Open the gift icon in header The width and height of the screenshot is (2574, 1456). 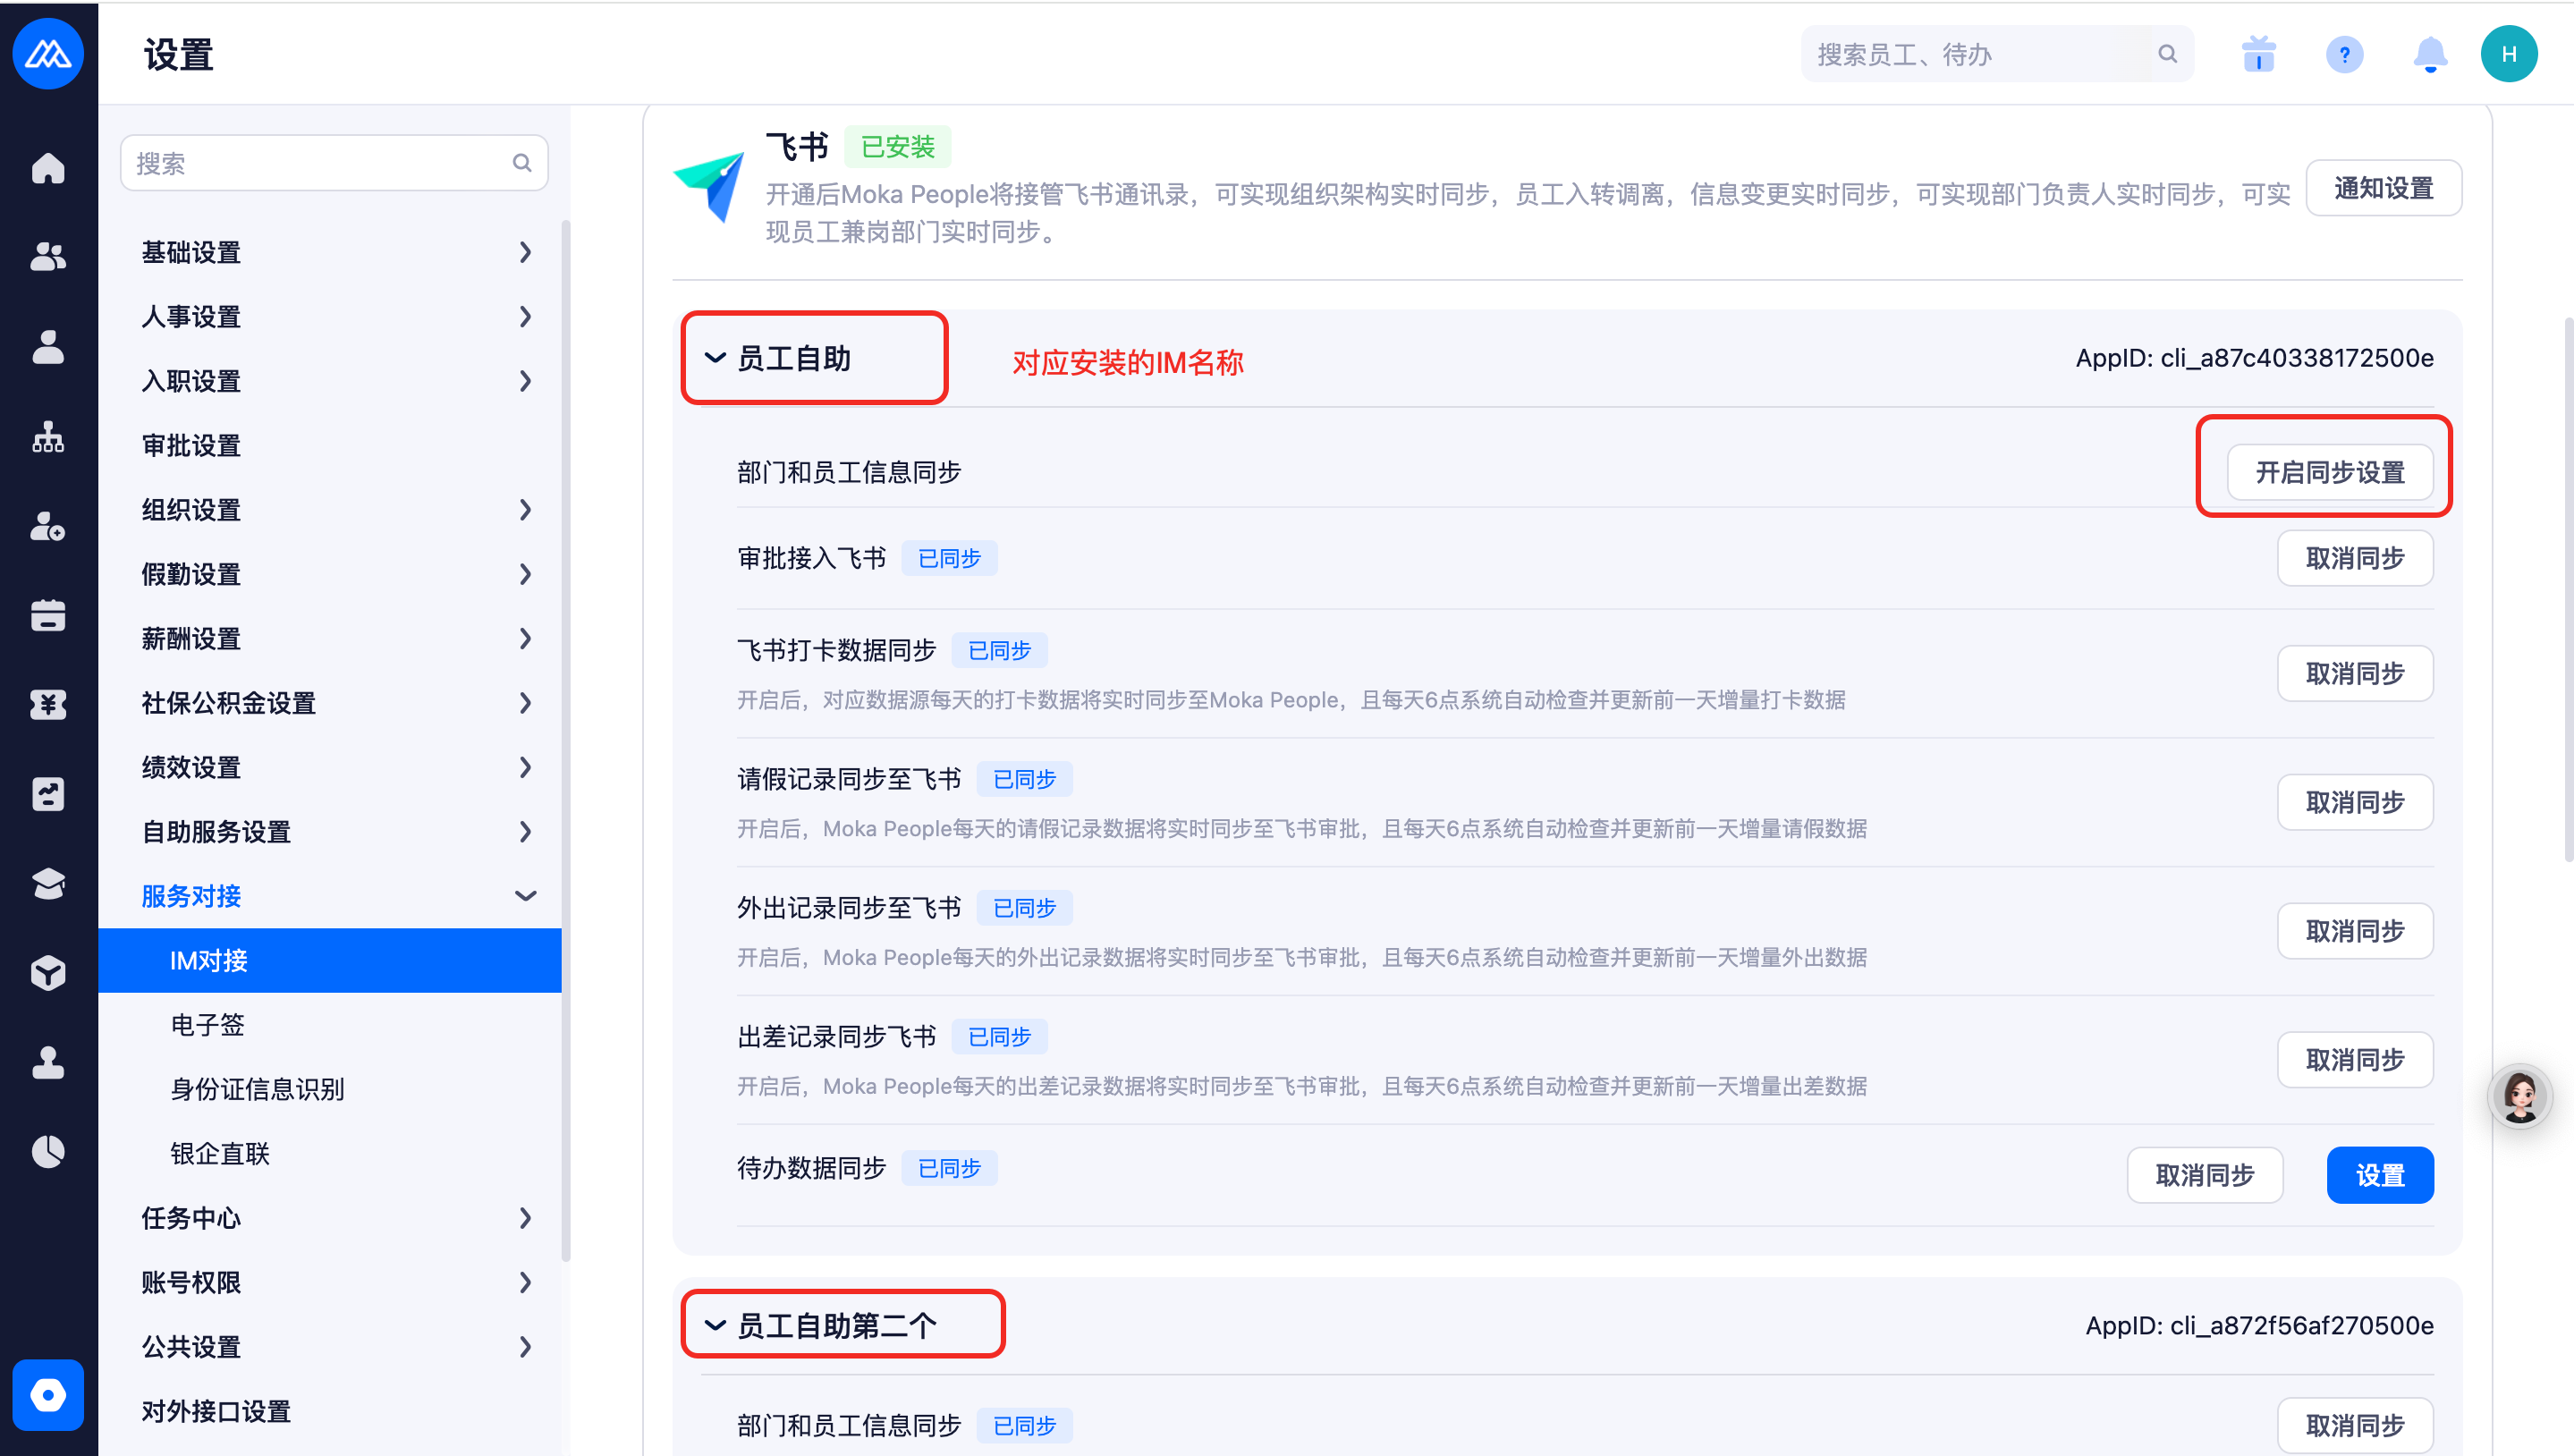2258,54
